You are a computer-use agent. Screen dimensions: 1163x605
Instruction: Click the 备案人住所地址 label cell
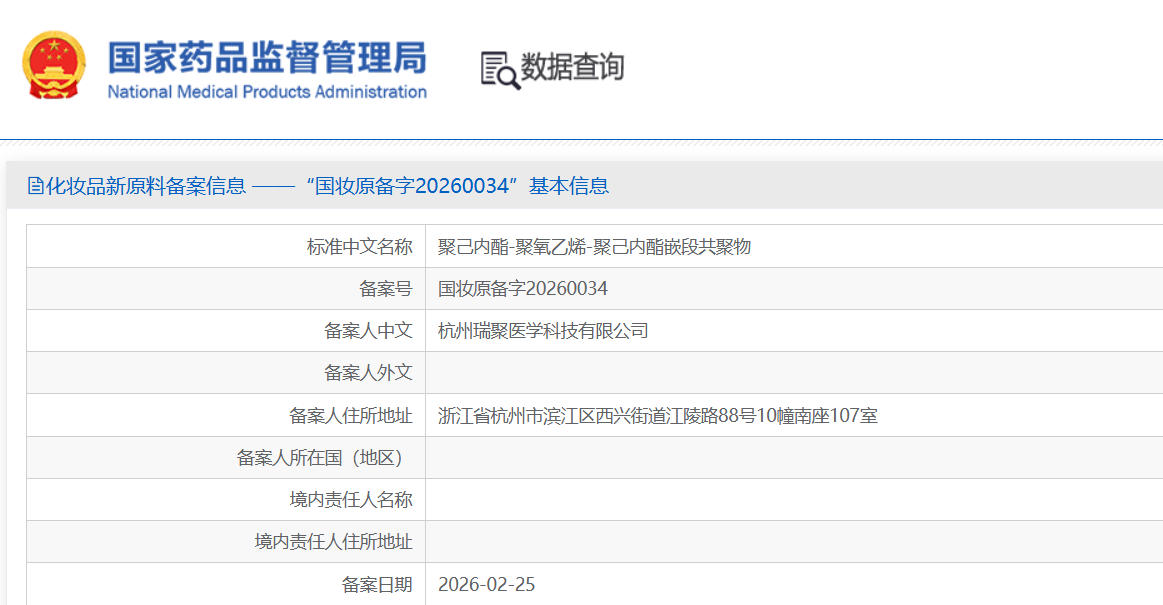(x=350, y=416)
